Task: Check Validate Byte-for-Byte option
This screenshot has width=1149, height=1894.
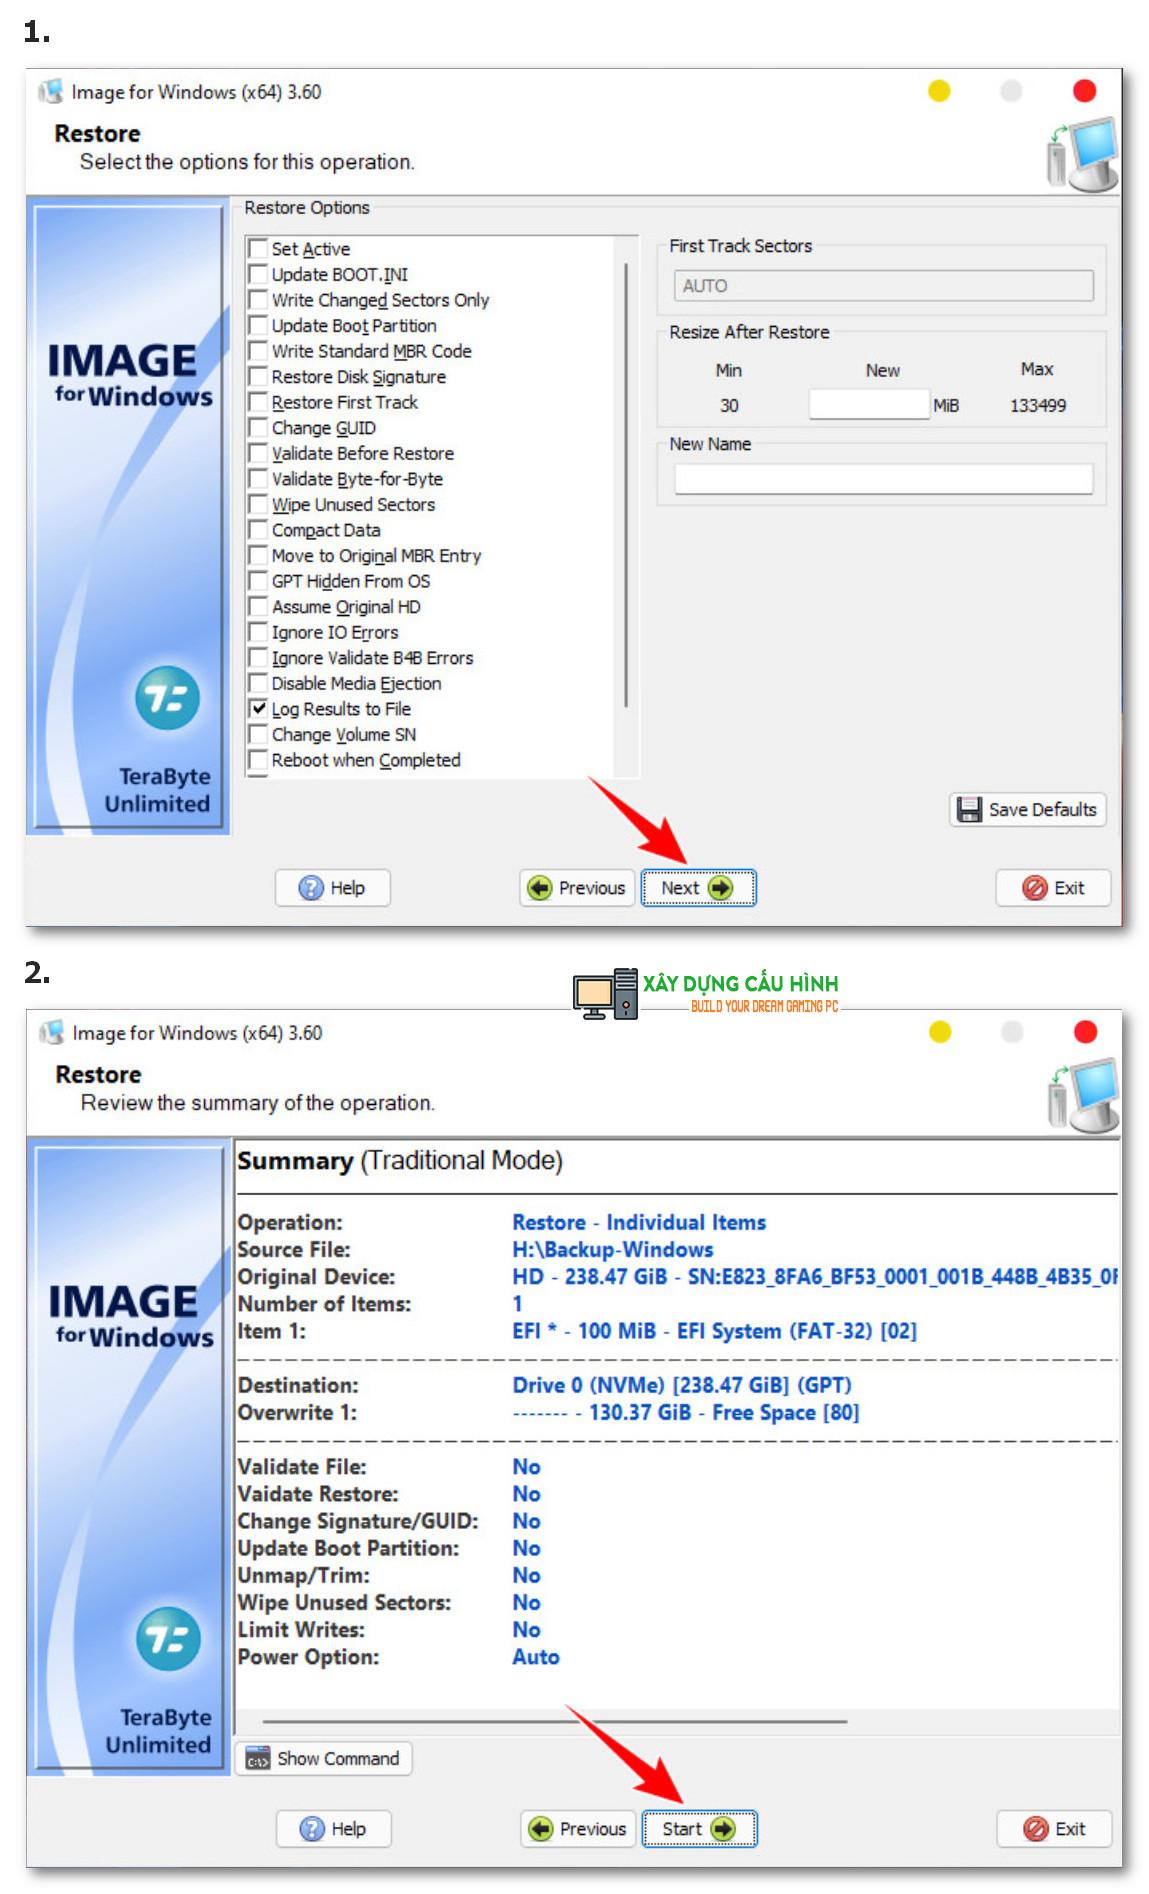Action: coord(258,478)
